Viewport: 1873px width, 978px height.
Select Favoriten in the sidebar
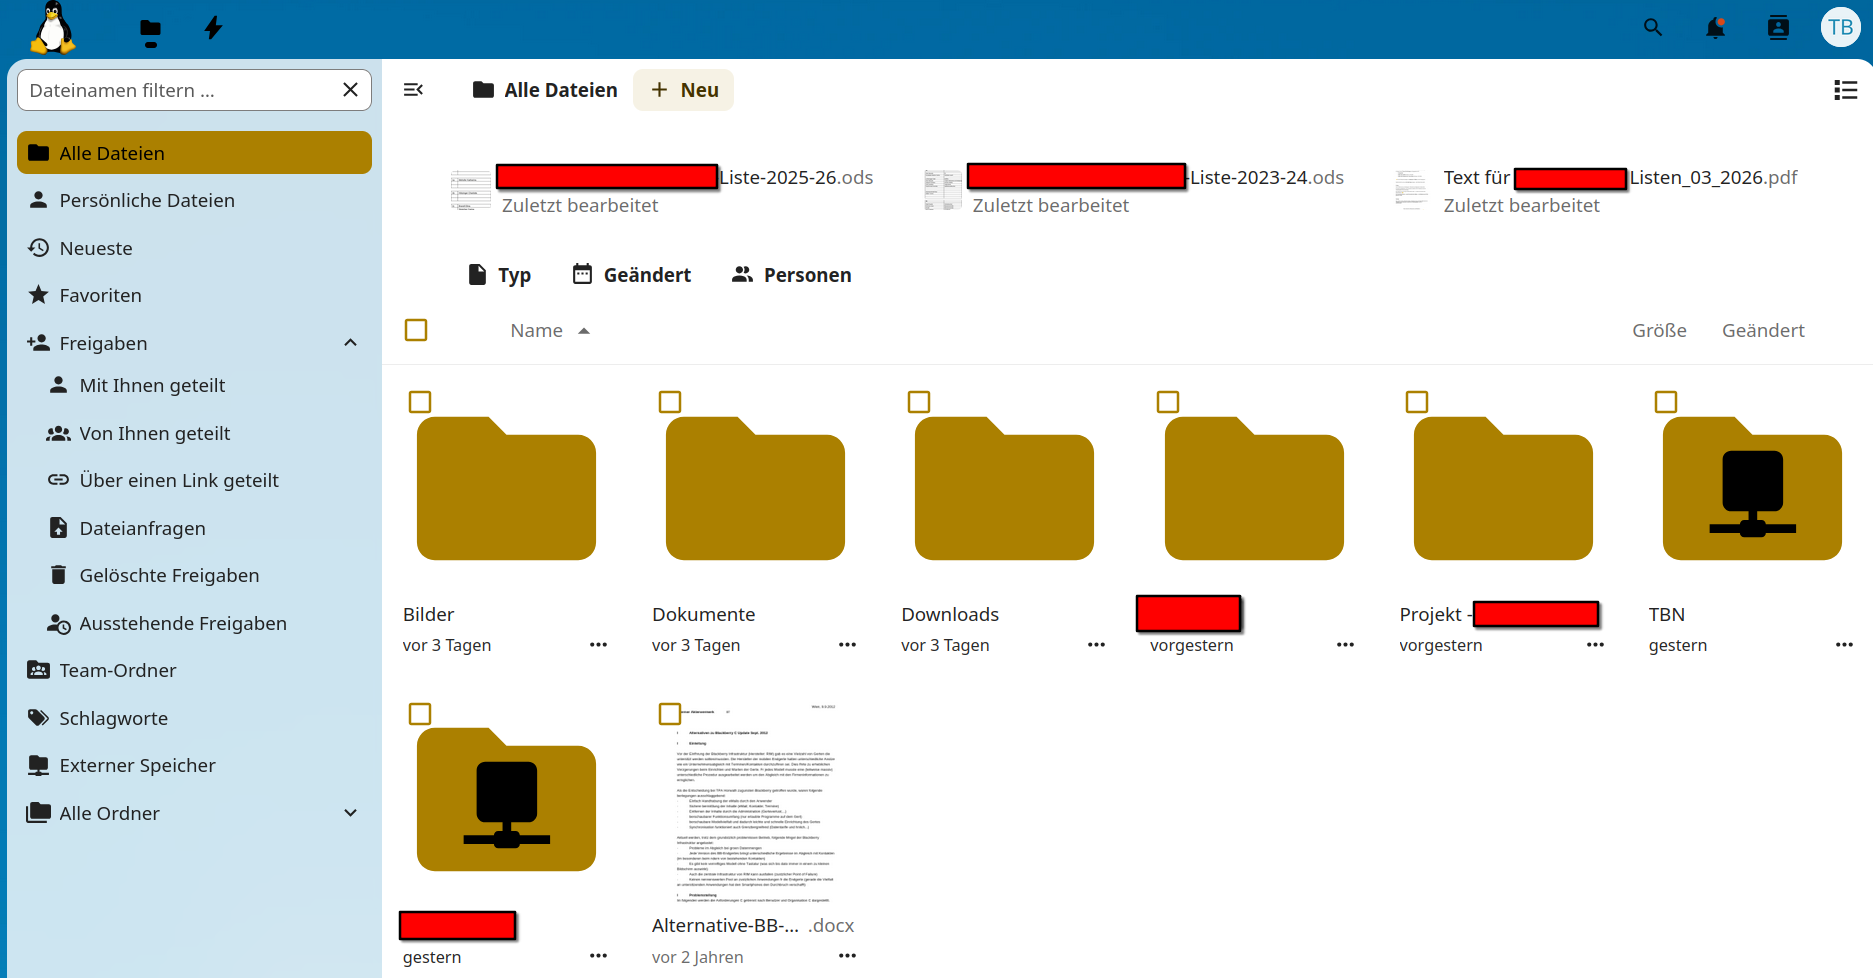click(100, 295)
